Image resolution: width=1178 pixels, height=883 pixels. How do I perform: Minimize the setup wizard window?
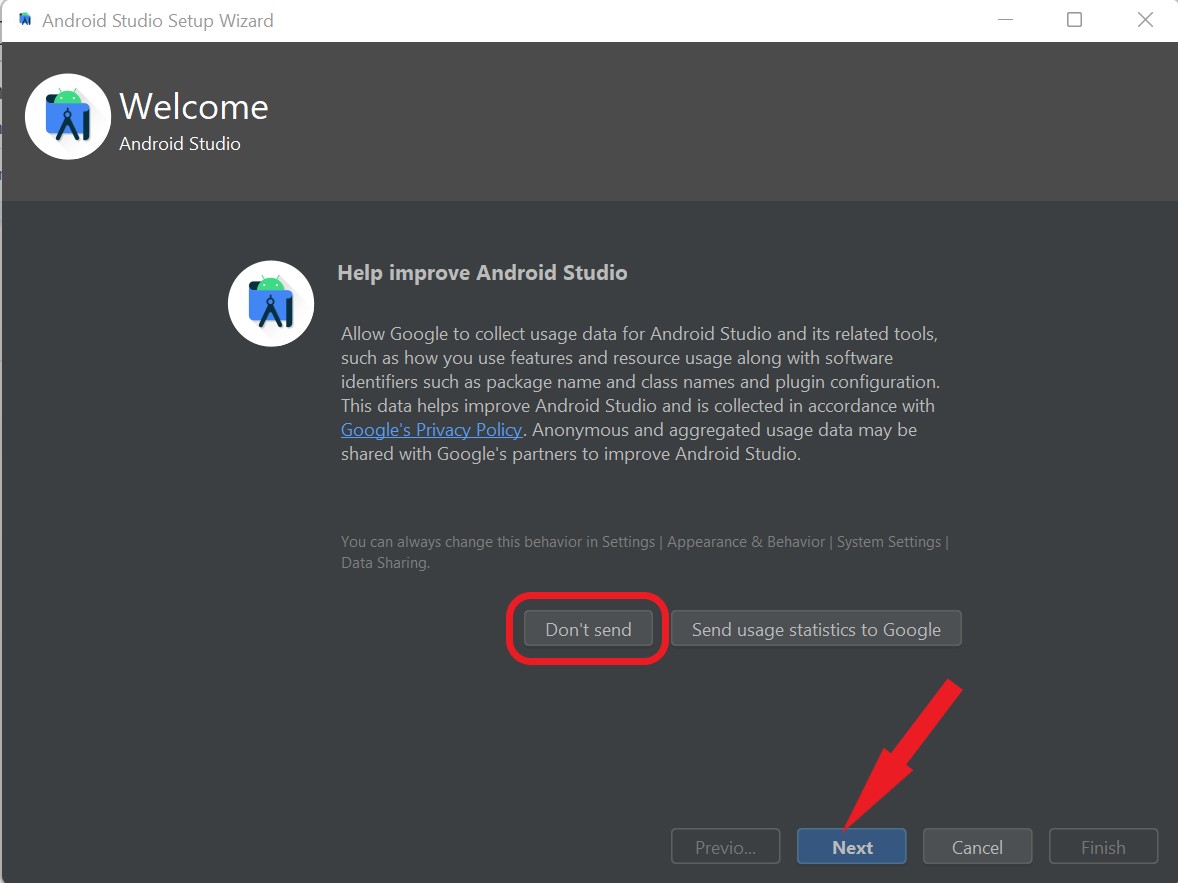coord(1004,19)
